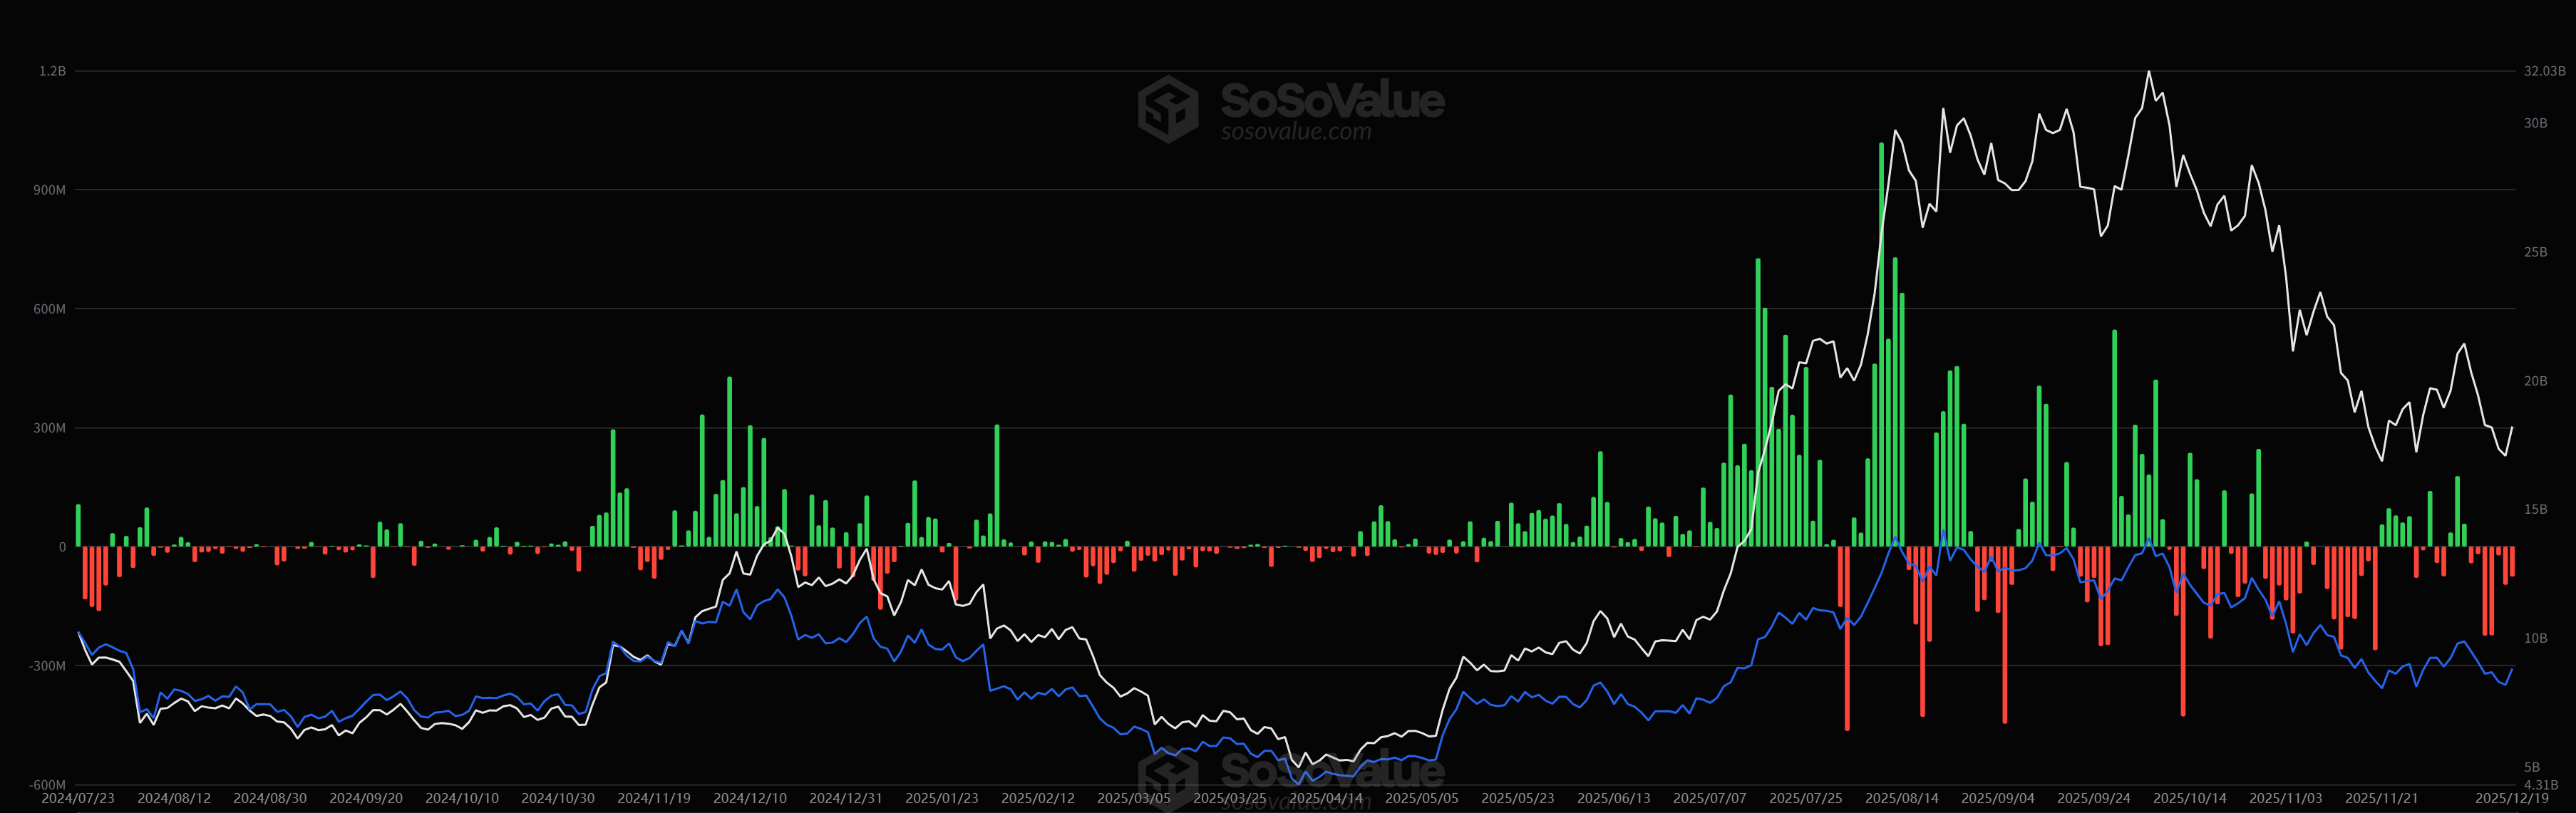
Task: Click the -600M left axis label
Action: click(48, 785)
